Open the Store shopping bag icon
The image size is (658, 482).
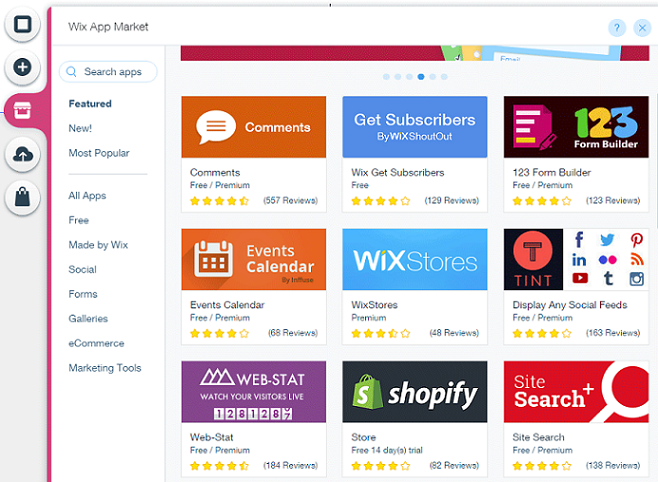[22, 197]
